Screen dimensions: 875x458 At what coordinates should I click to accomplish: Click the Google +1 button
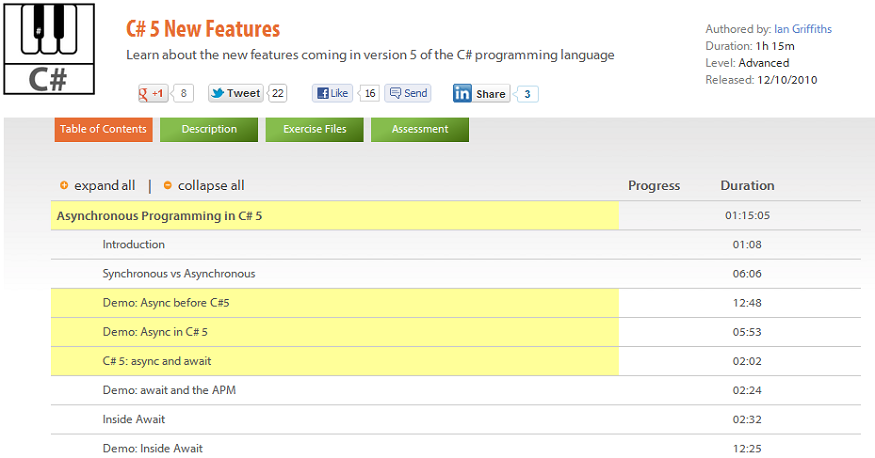tap(153, 93)
